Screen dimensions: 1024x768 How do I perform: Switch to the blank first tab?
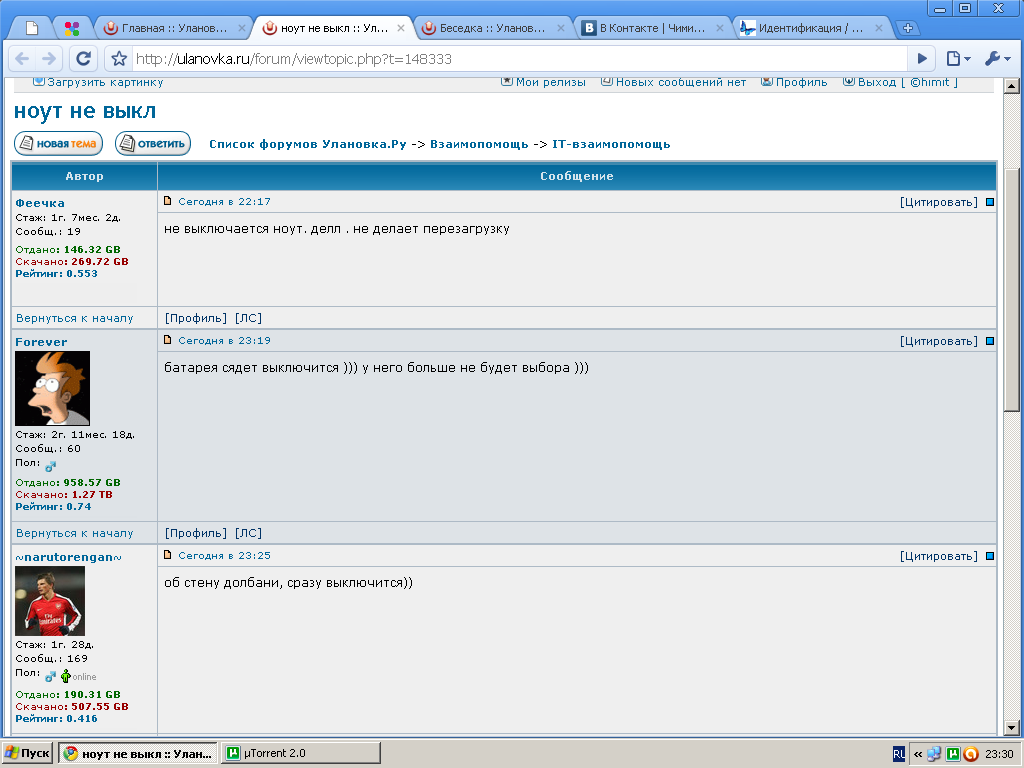point(32,28)
